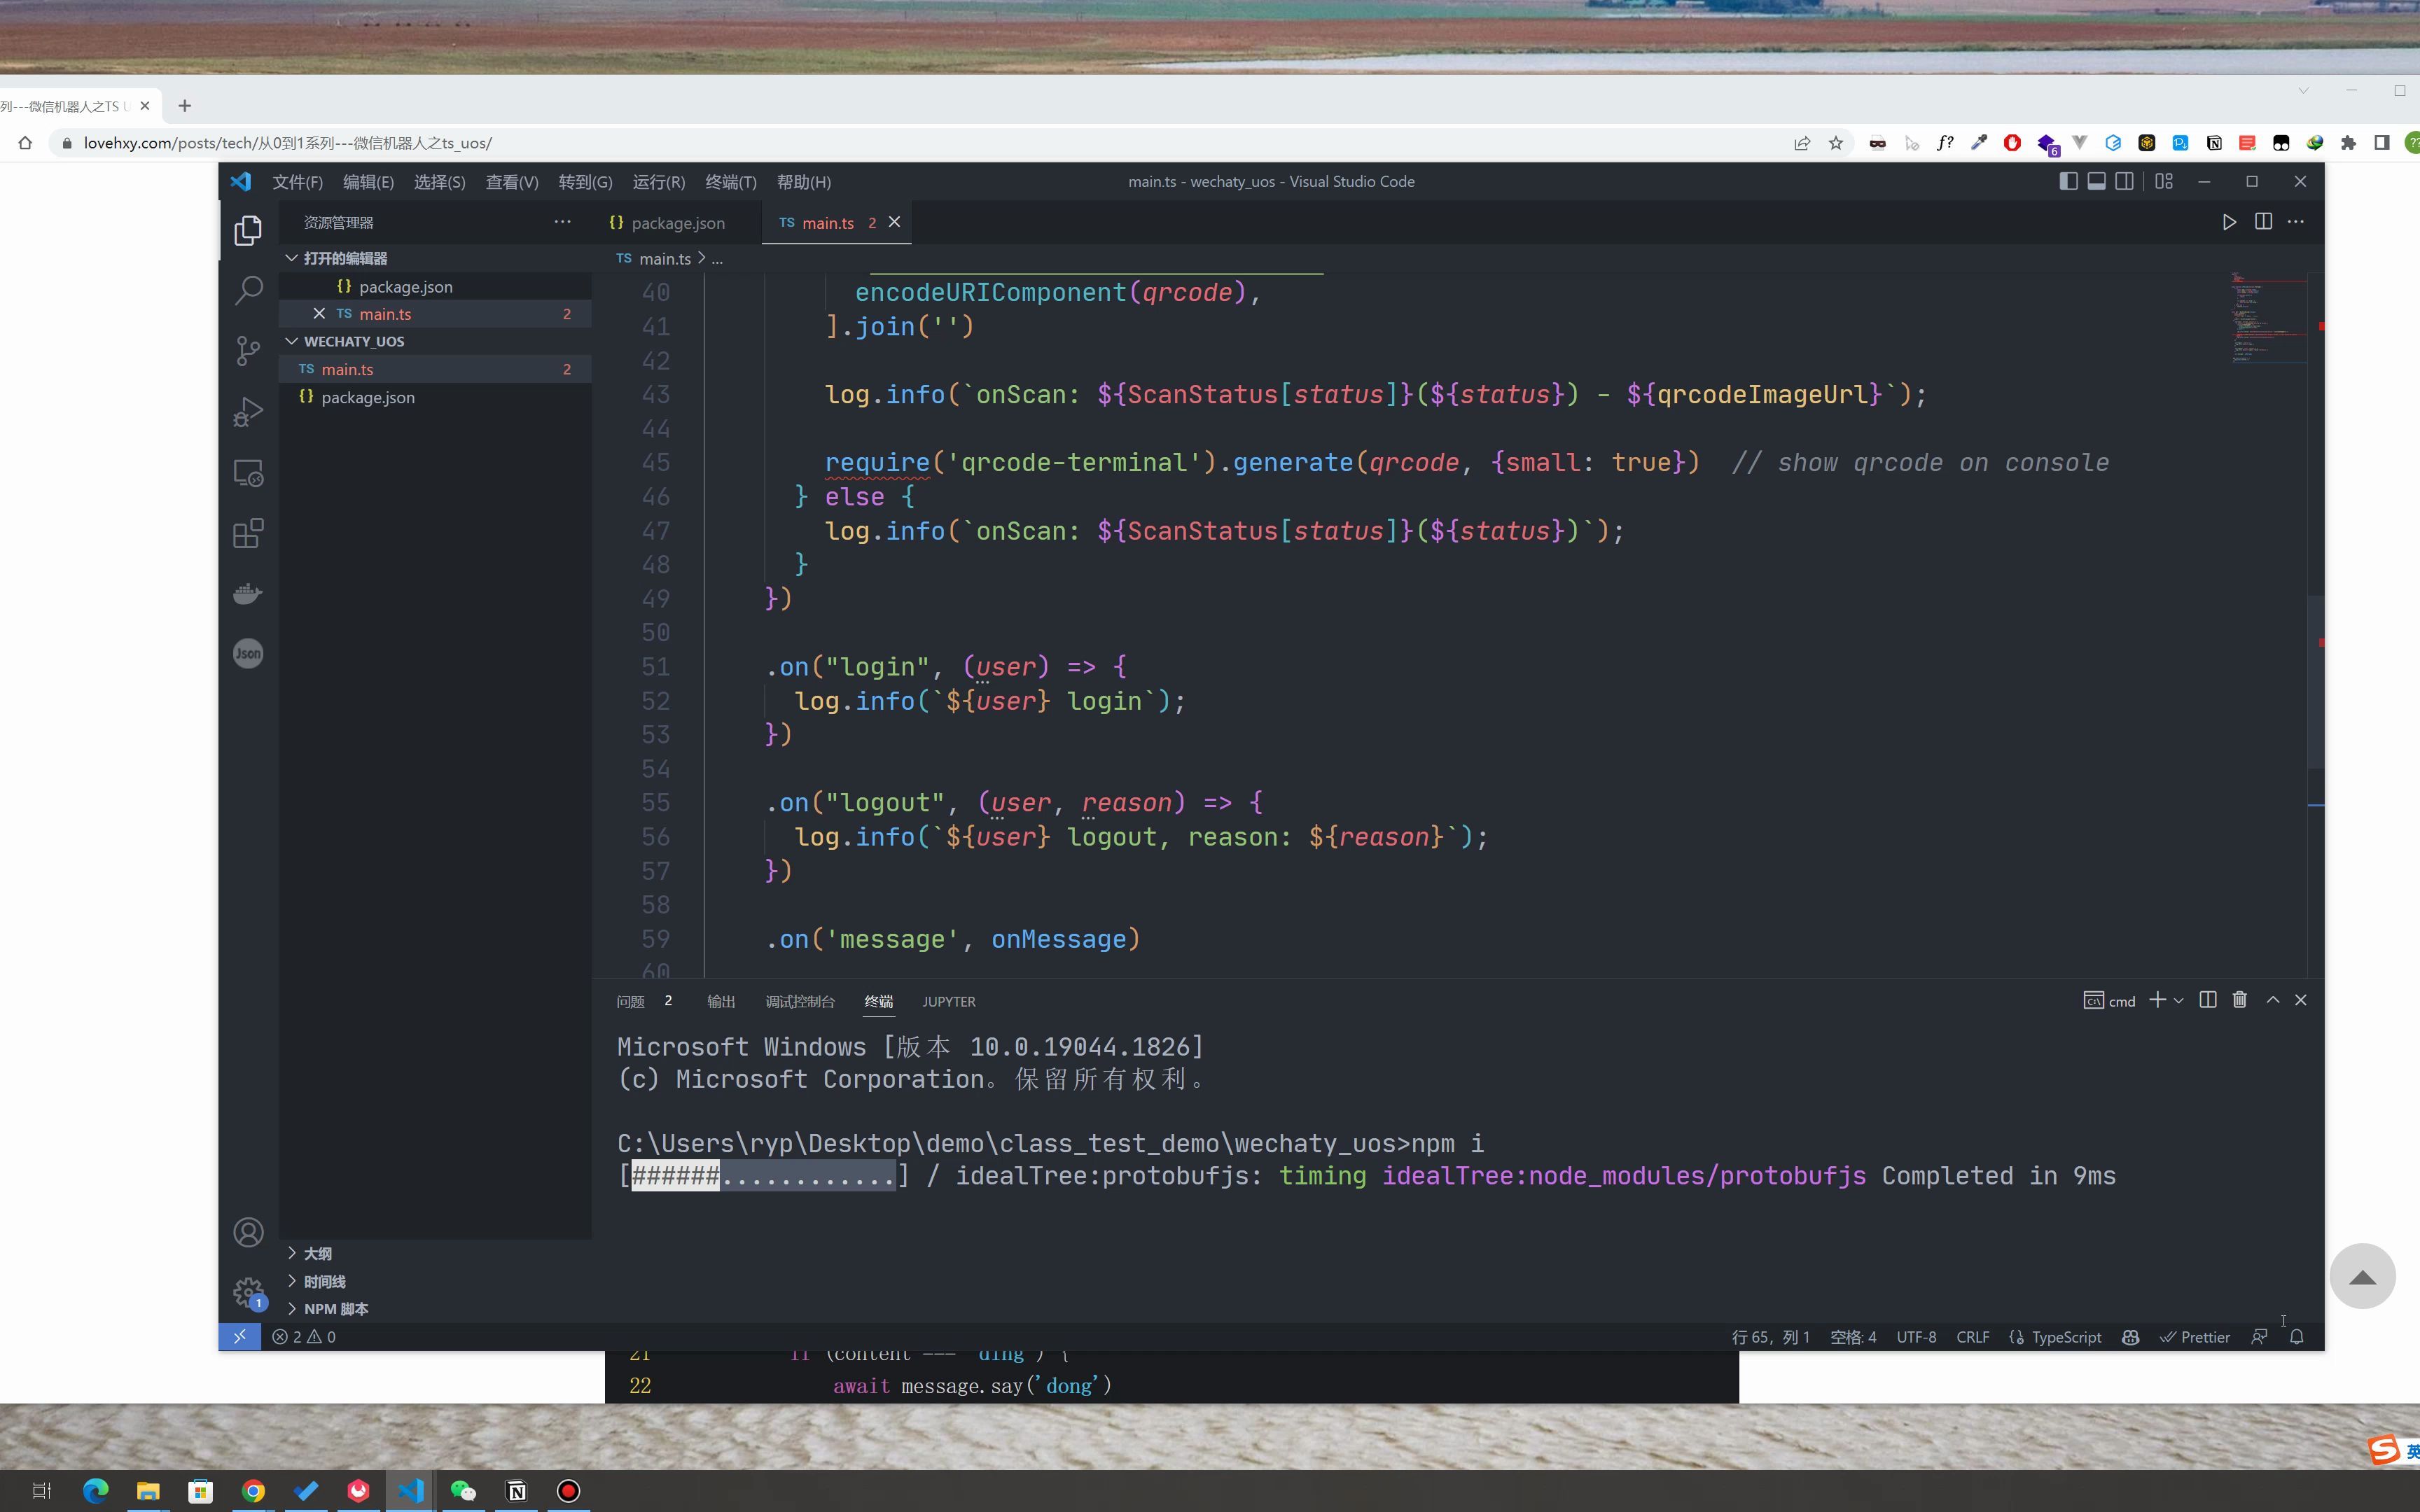Click errors and warnings count in status bar
Image resolution: width=2420 pixels, height=1512 pixels.
click(x=304, y=1337)
